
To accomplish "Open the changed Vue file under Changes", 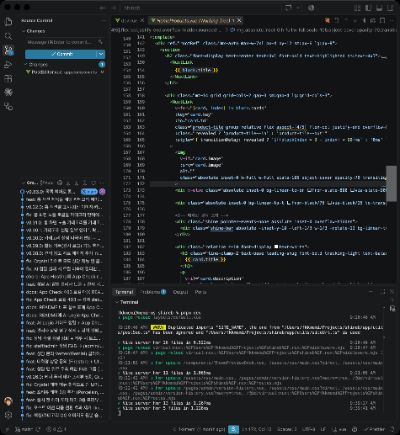I will click(63, 72).
